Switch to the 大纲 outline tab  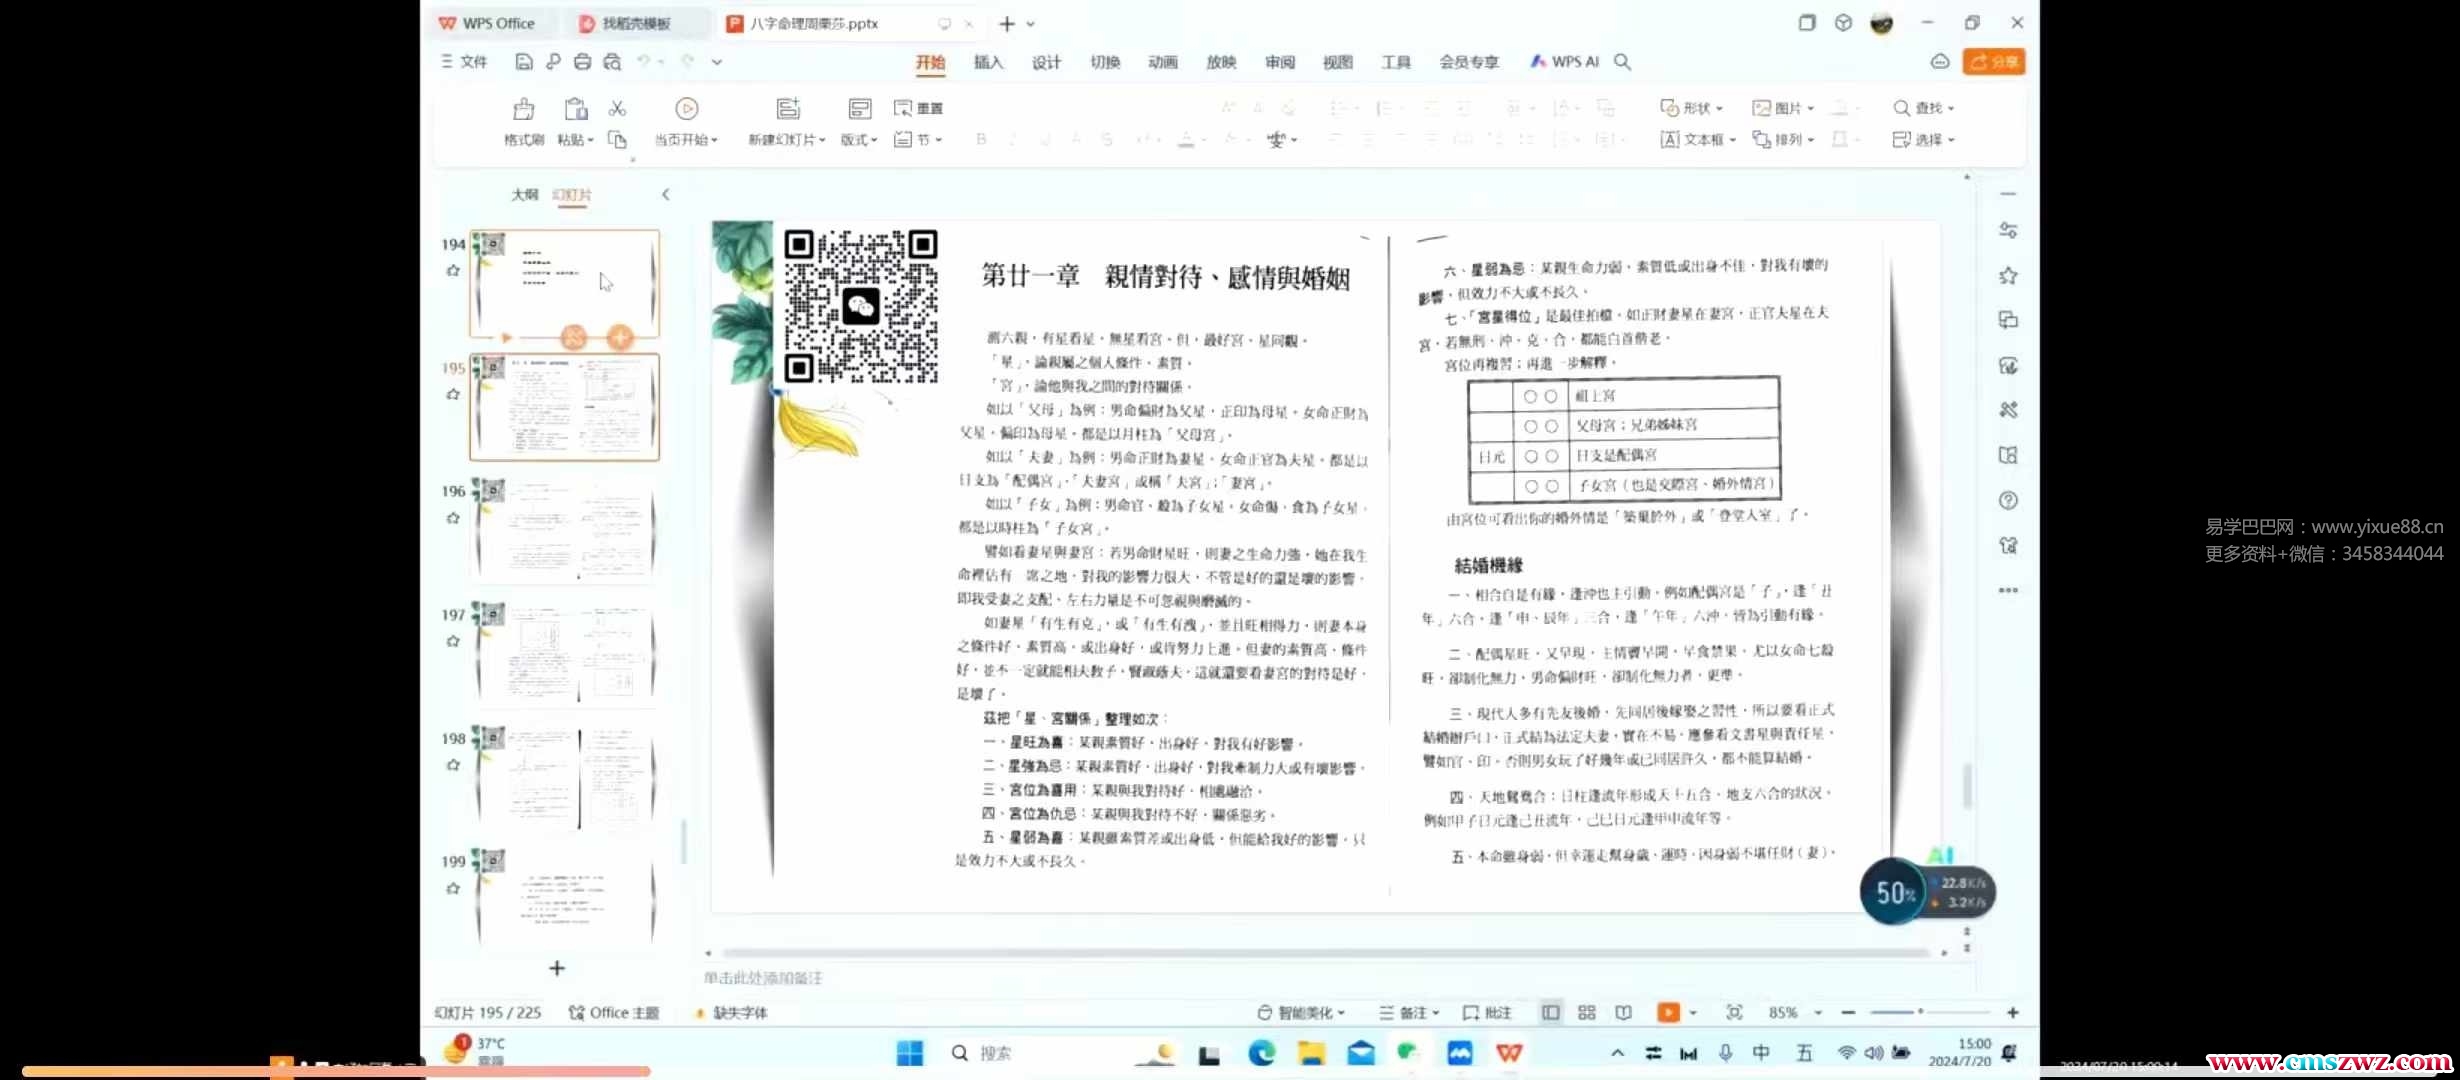point(524,195)
